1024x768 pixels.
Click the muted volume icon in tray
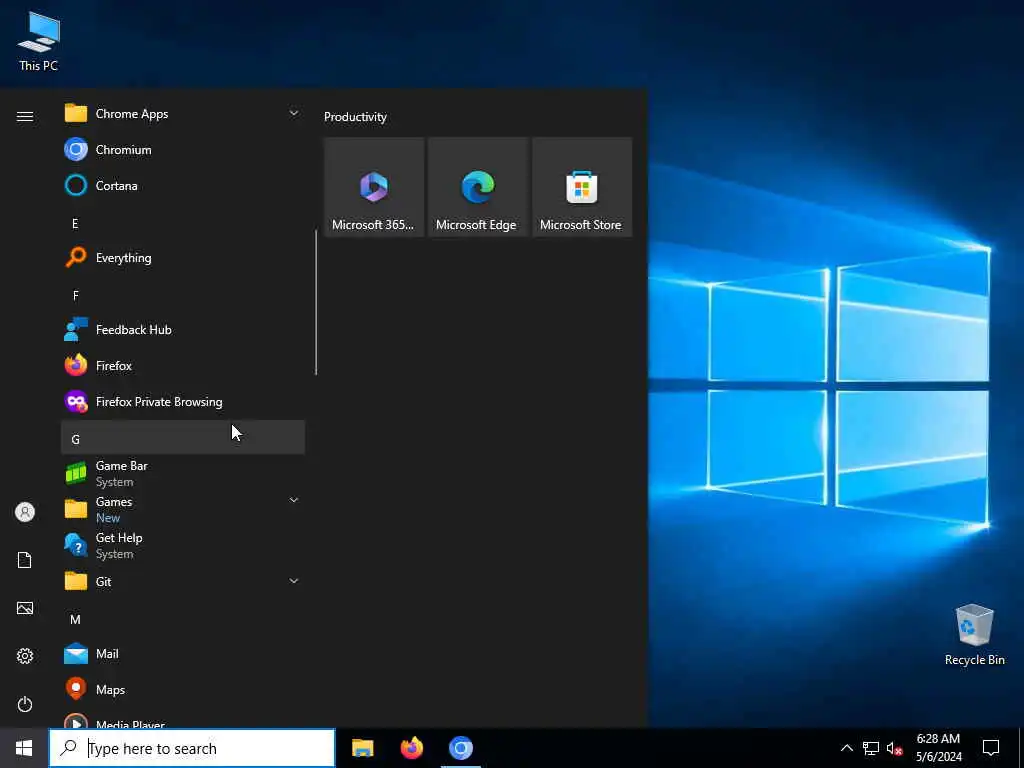click(895, 748)
